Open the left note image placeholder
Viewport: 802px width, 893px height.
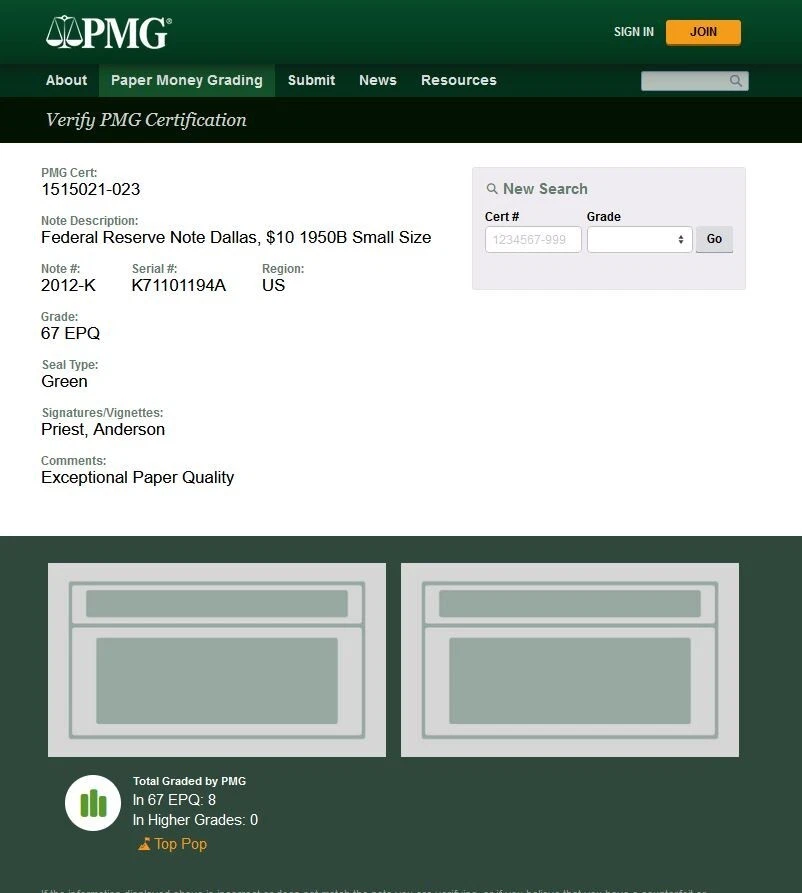pos(217,660)
